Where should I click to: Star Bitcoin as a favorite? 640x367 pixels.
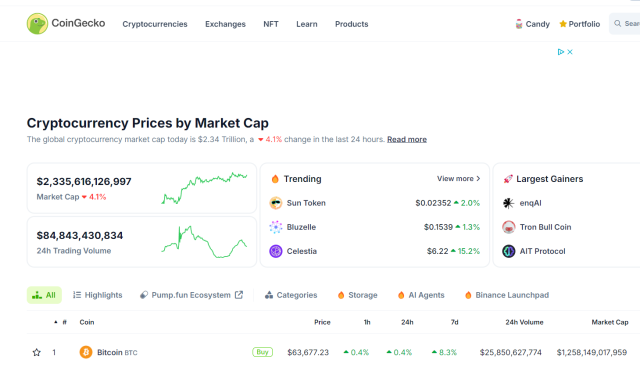[36, 352]
